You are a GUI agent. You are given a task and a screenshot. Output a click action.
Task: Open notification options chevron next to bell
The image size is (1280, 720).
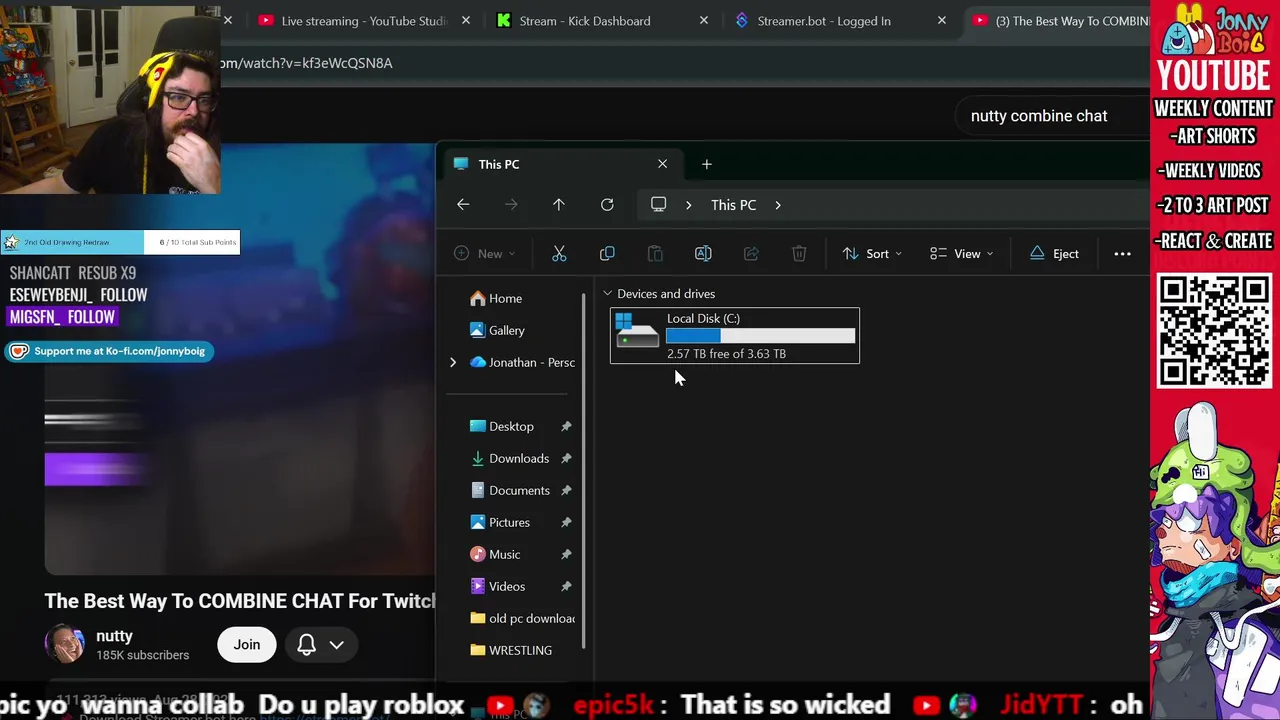337,645
